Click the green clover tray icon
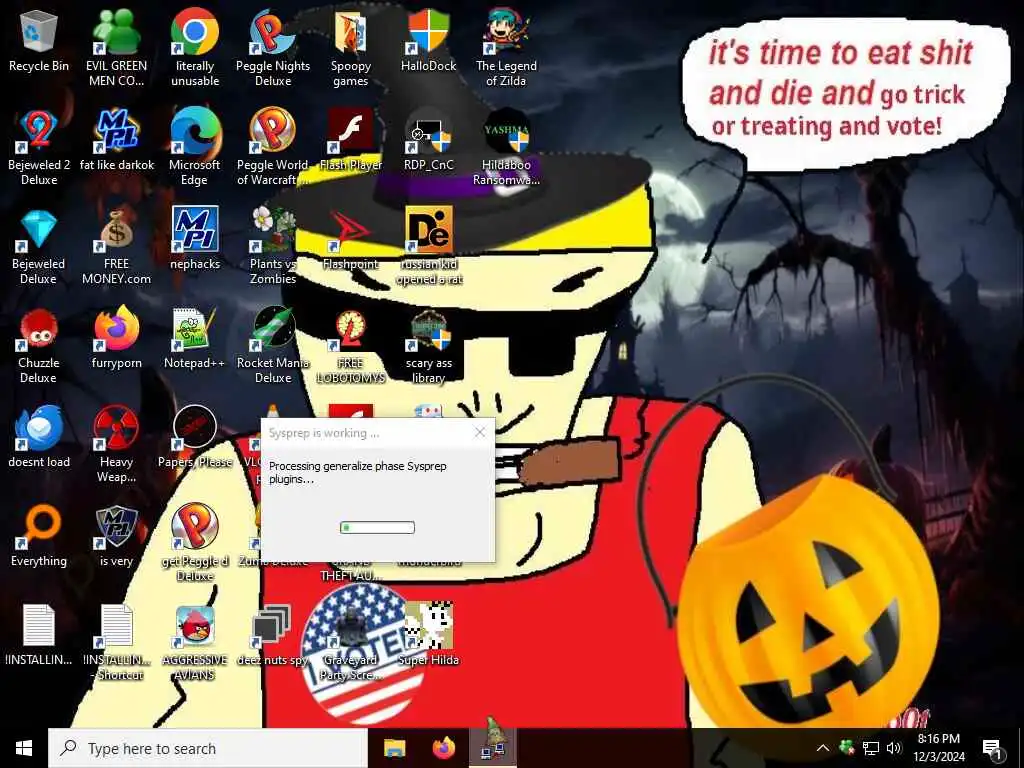The image size is (1024, 768). tap(847, 748)
